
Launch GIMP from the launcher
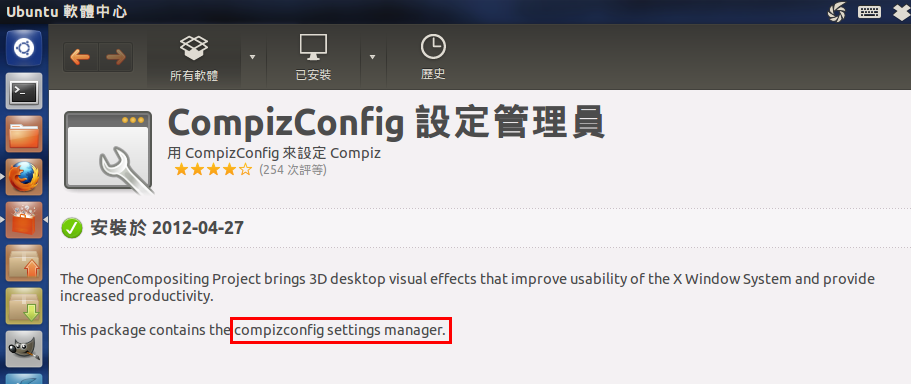coord(24,349)
